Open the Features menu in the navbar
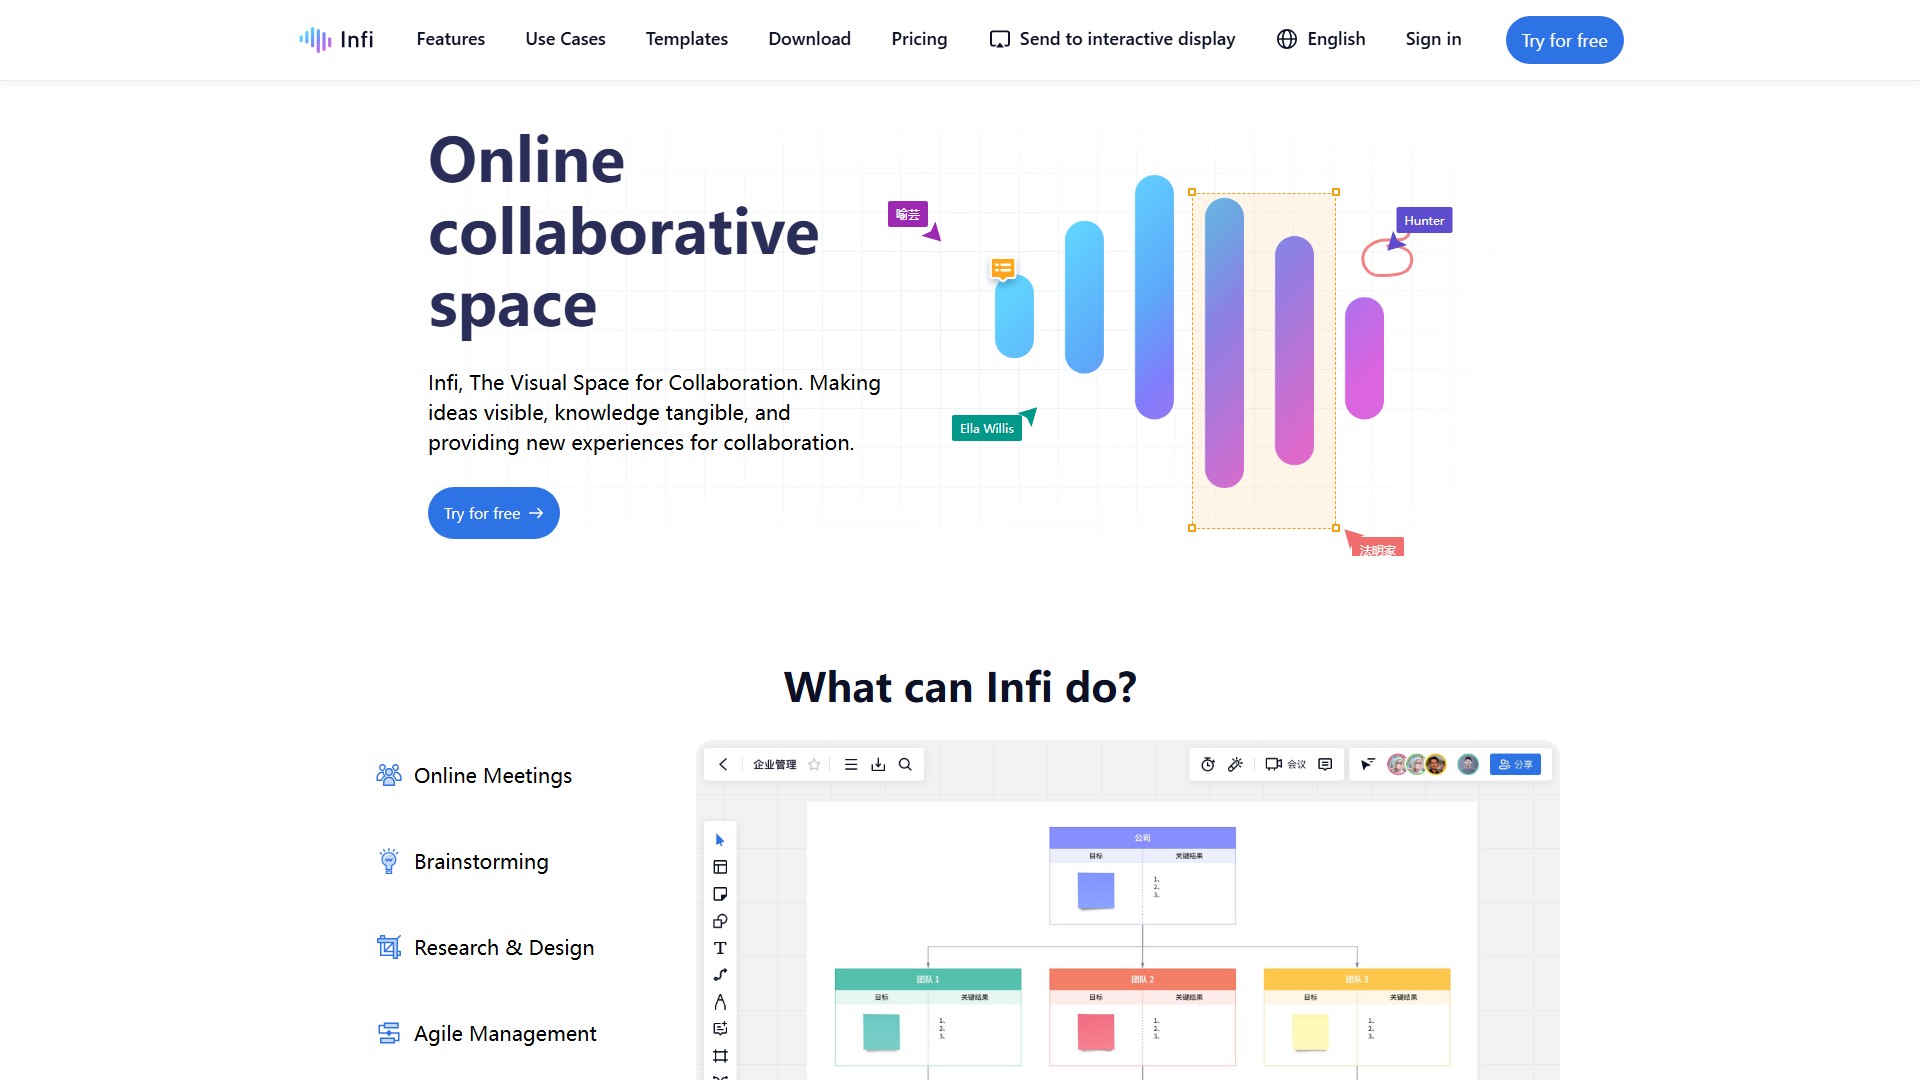This screenshot has width=1920, height=1080. (x=450, y=39)
